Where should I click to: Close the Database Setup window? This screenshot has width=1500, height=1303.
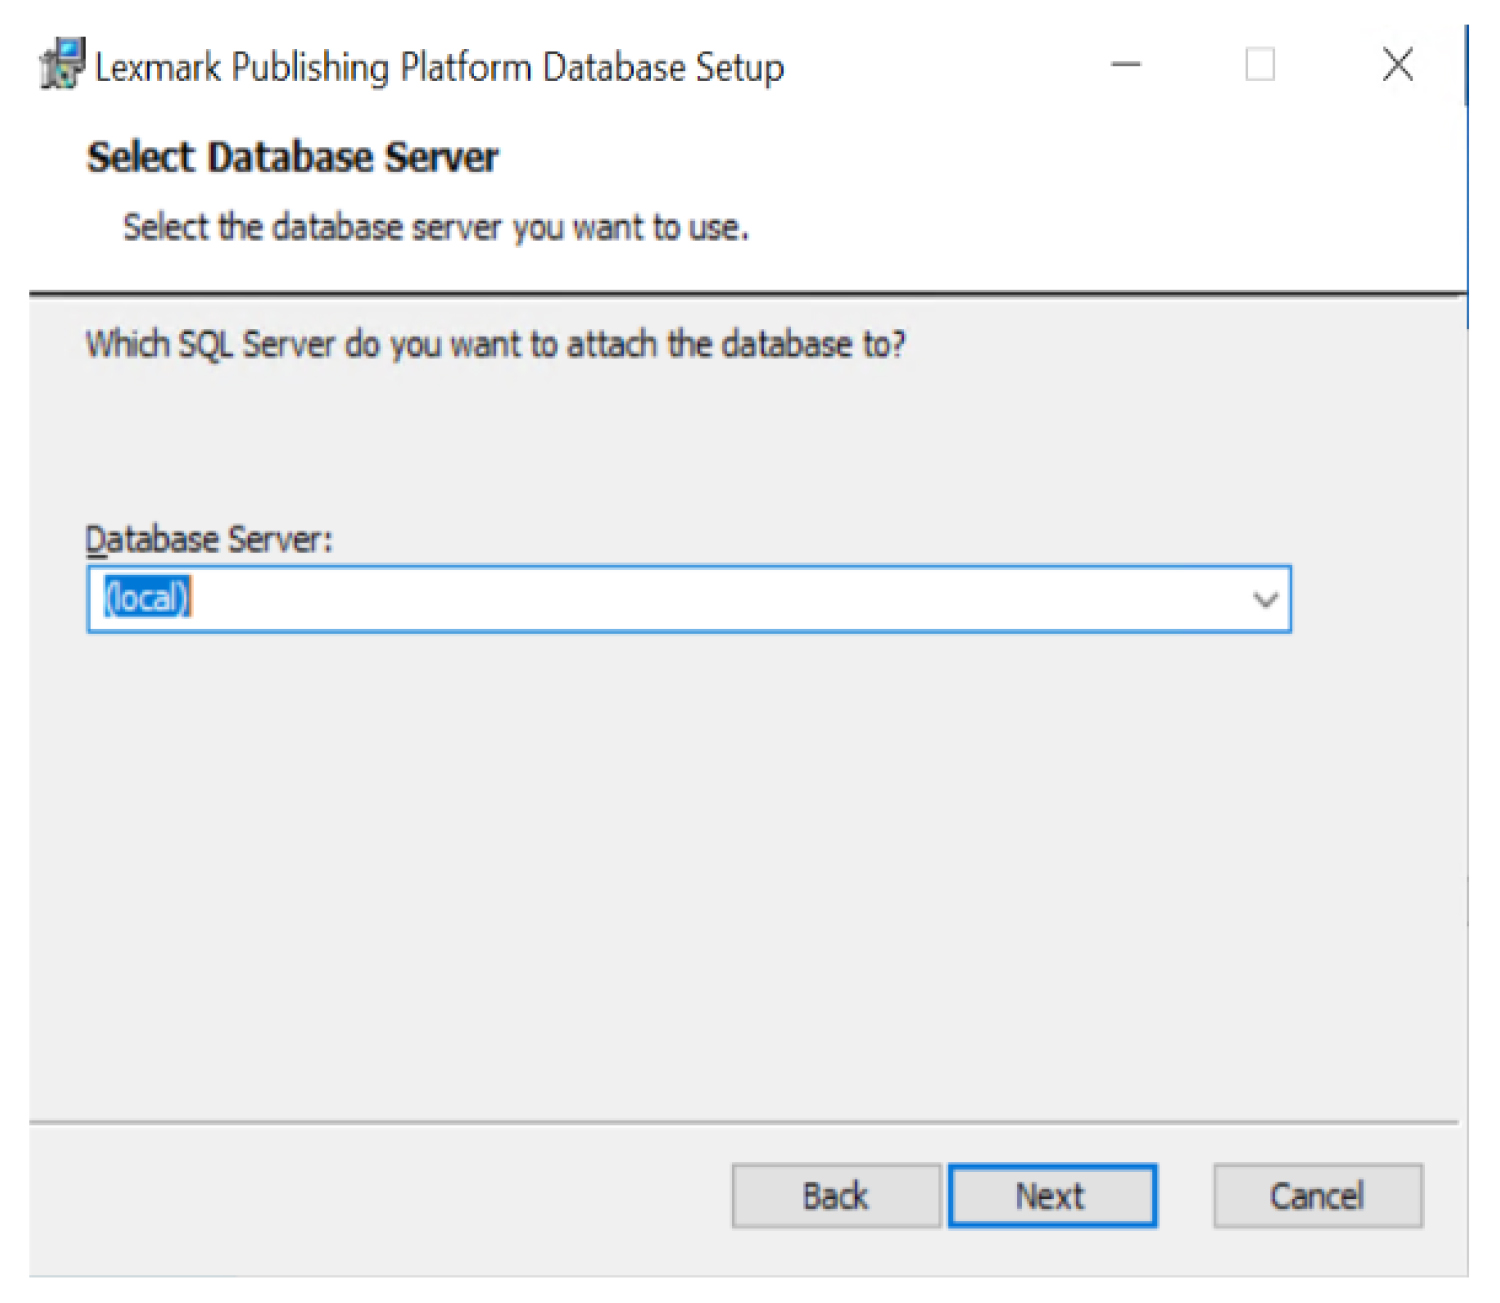tap(1397, 65)
